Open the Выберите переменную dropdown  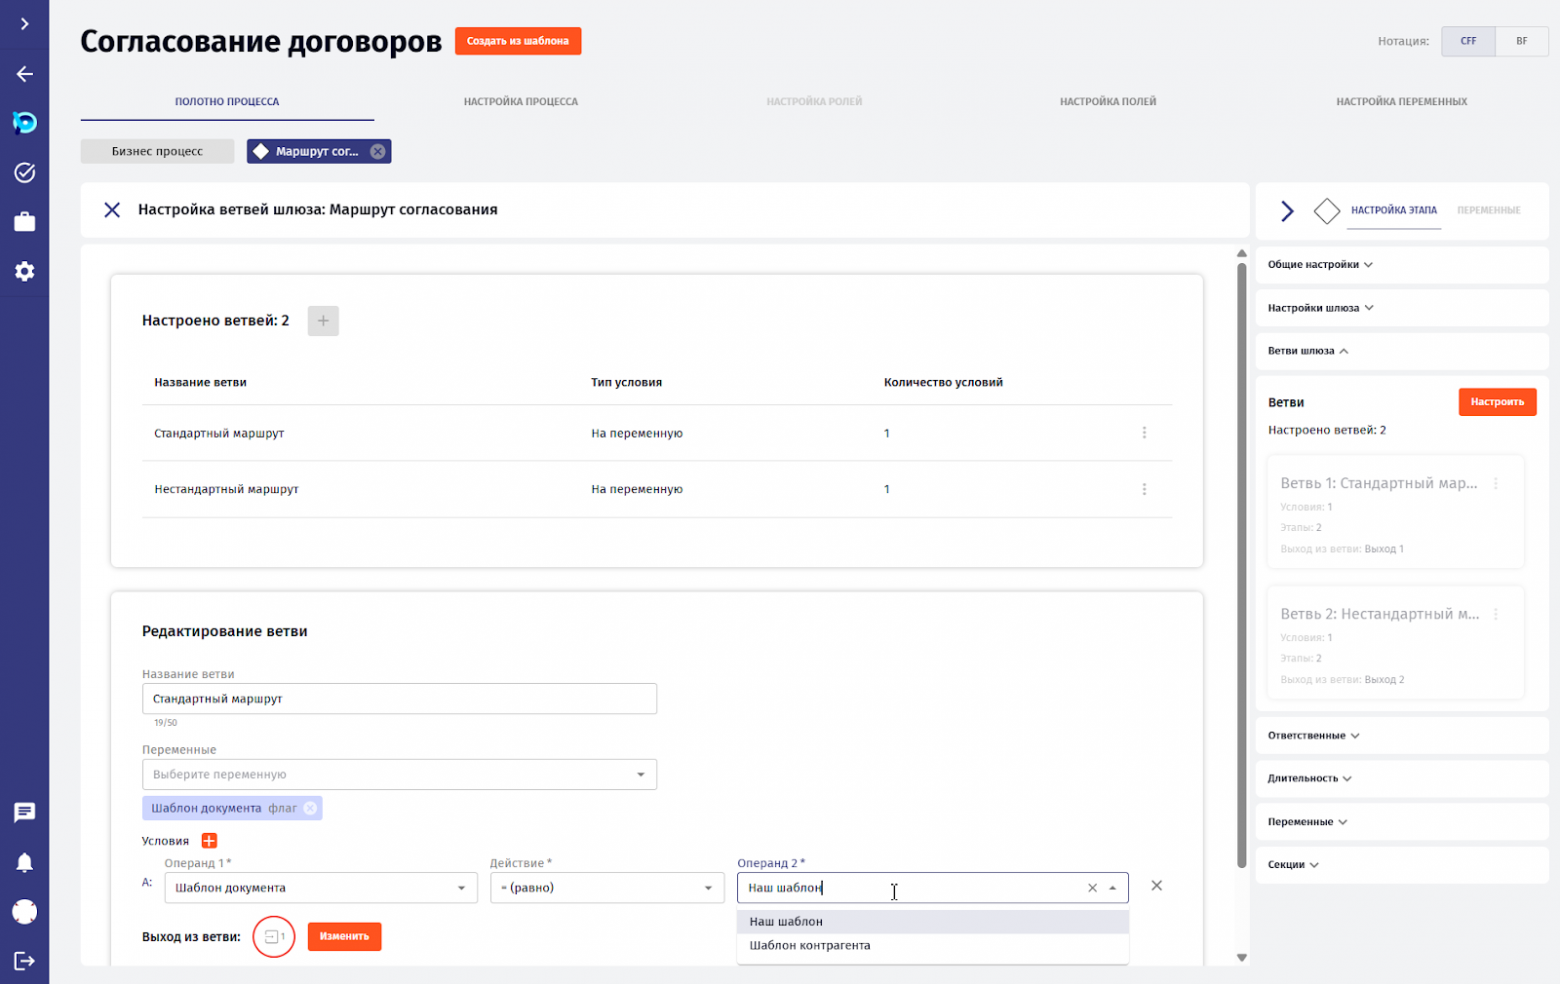tap(398, 774)
